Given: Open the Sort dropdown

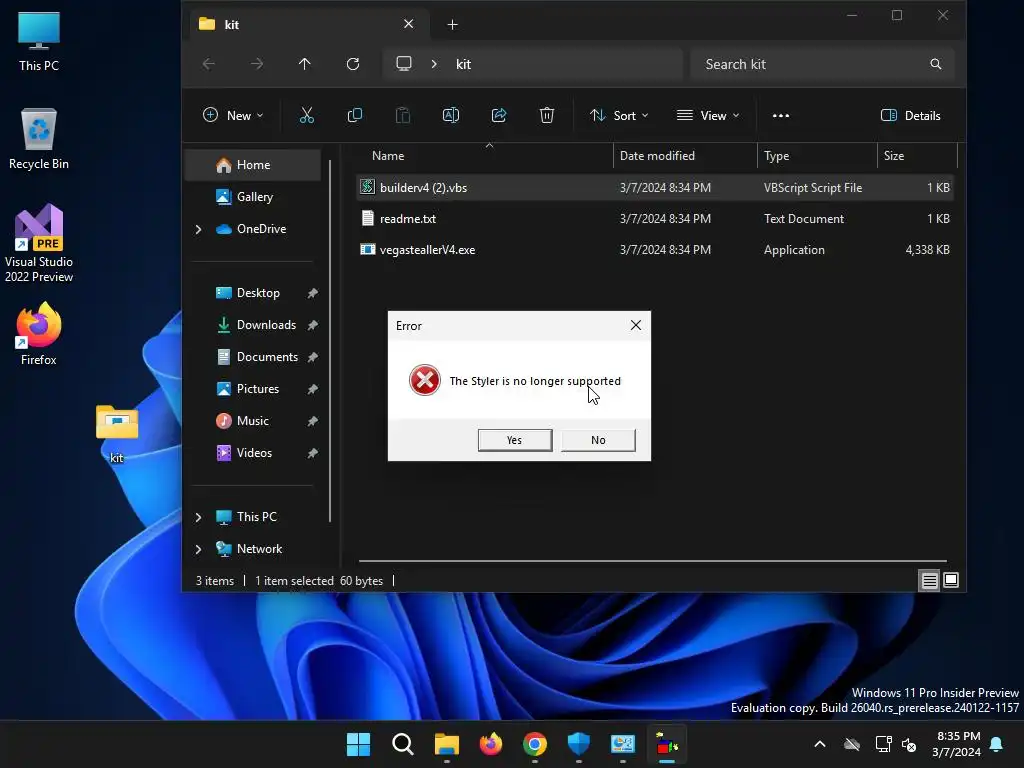Looking at the screenshot, I should (x=619, y=116).
